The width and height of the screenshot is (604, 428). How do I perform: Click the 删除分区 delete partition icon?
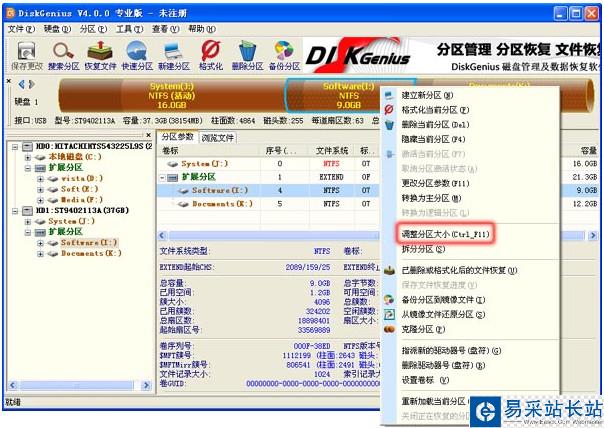[247, 56]
